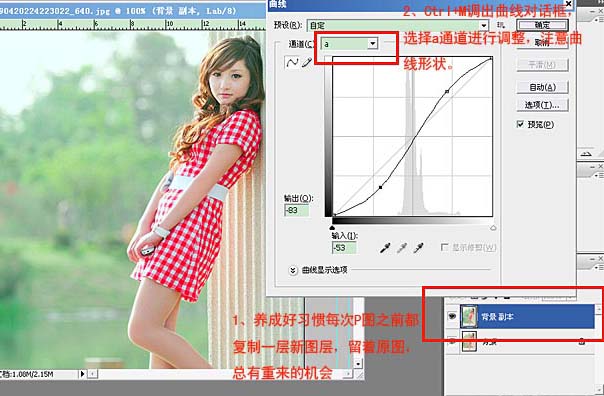
Task: Toggle the 预览 preview checkbox
Action: point(520,124)
